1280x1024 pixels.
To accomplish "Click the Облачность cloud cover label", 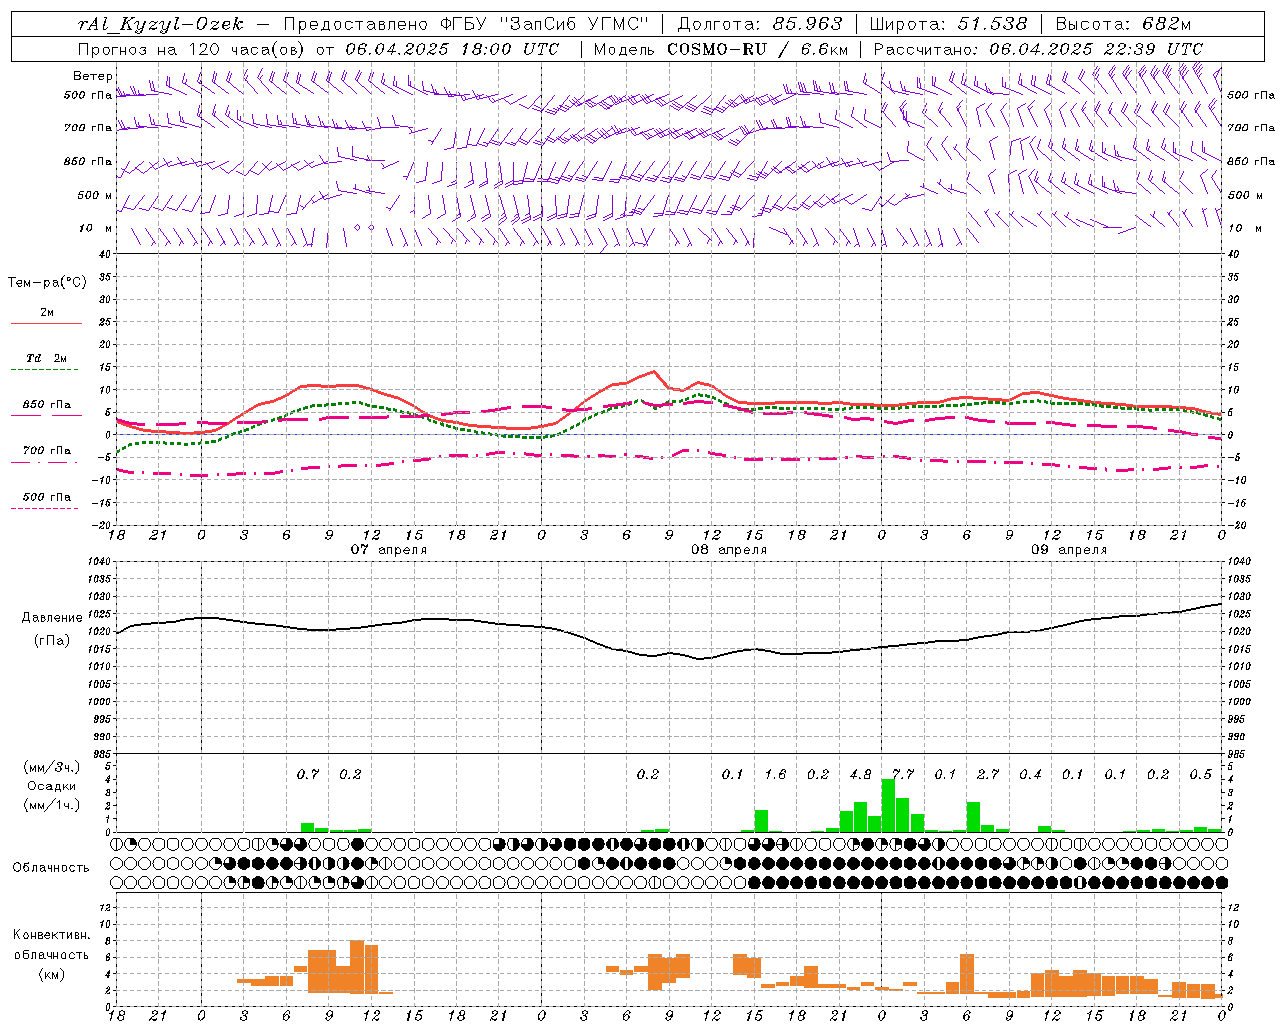I will click(x=51, y=868).
